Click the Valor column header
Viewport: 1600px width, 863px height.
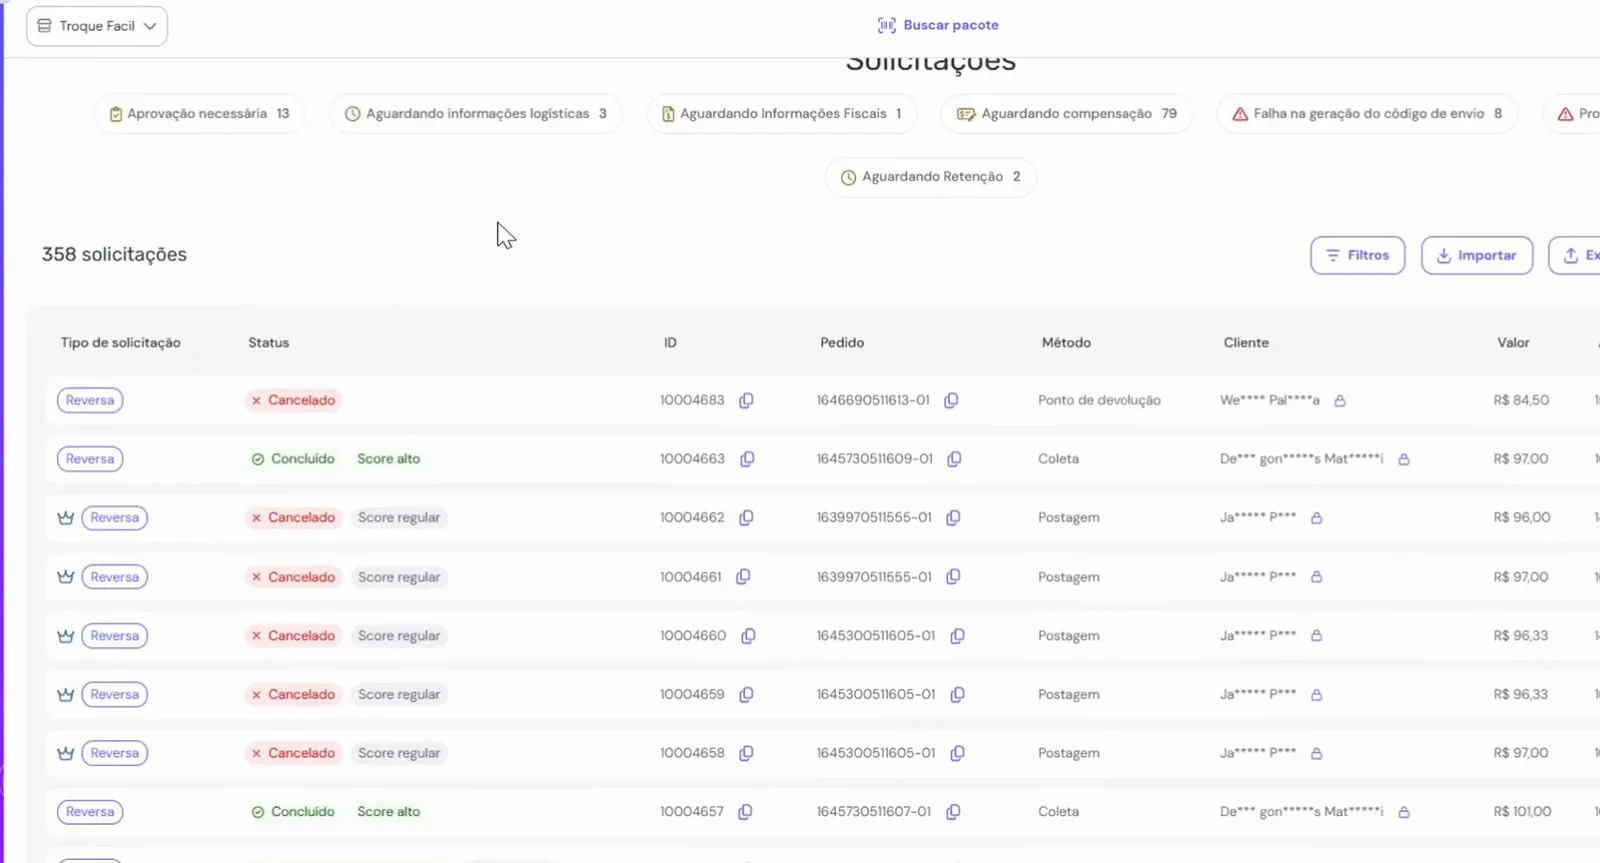click(x=1513, y=343)
